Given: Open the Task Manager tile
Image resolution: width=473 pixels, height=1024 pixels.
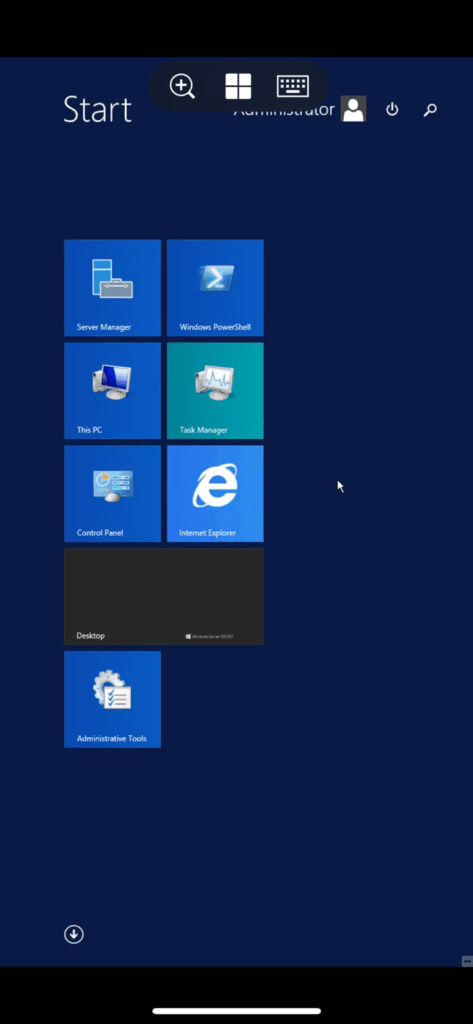Looking at the screenshot, I should coord(215,391).
